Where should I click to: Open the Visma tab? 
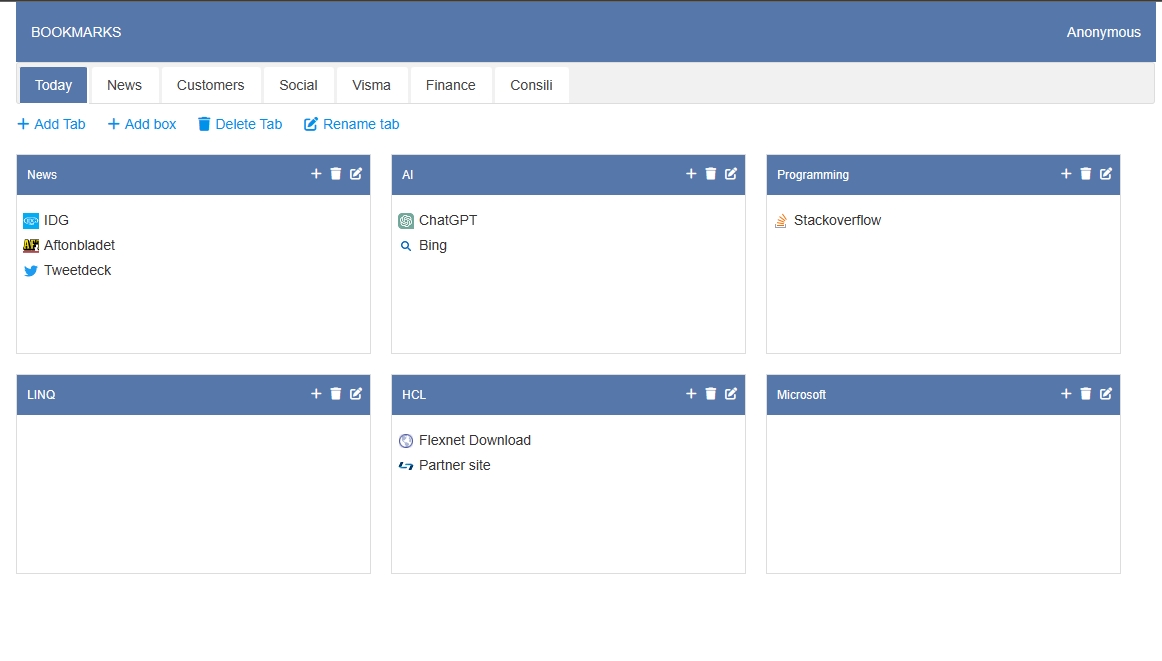click(371, 85)
